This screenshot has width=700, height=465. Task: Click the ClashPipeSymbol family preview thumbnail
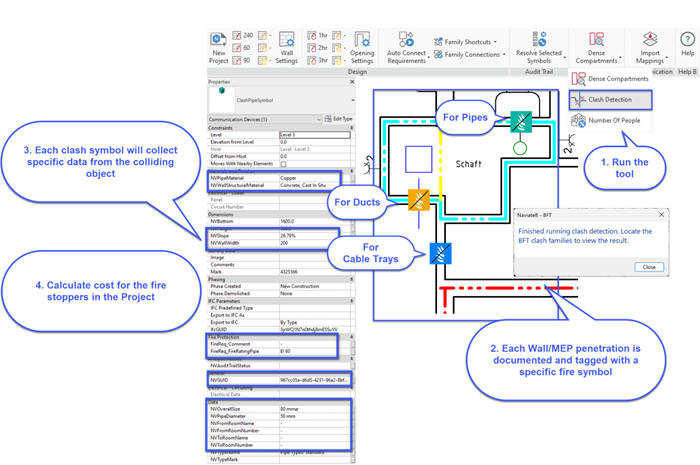pyautogui.click(x=221, y=100)
